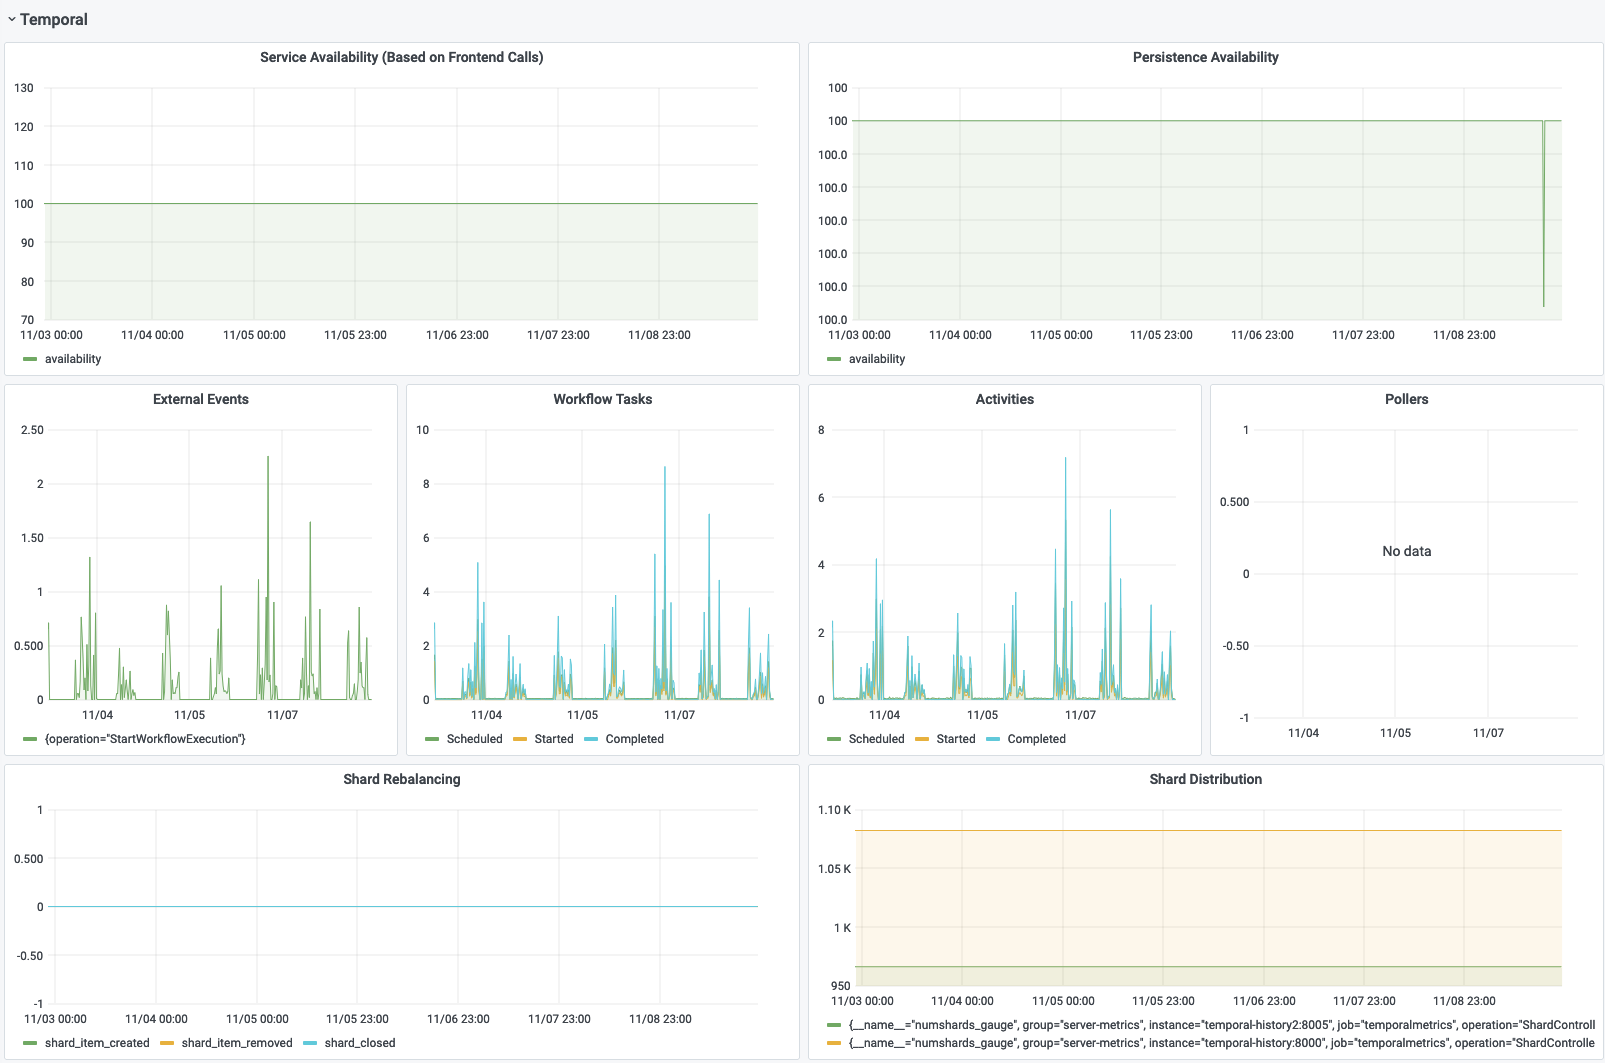Toggle Scheduled series label in Activities legend
1605x1063 pixels.
pos(877,739)
